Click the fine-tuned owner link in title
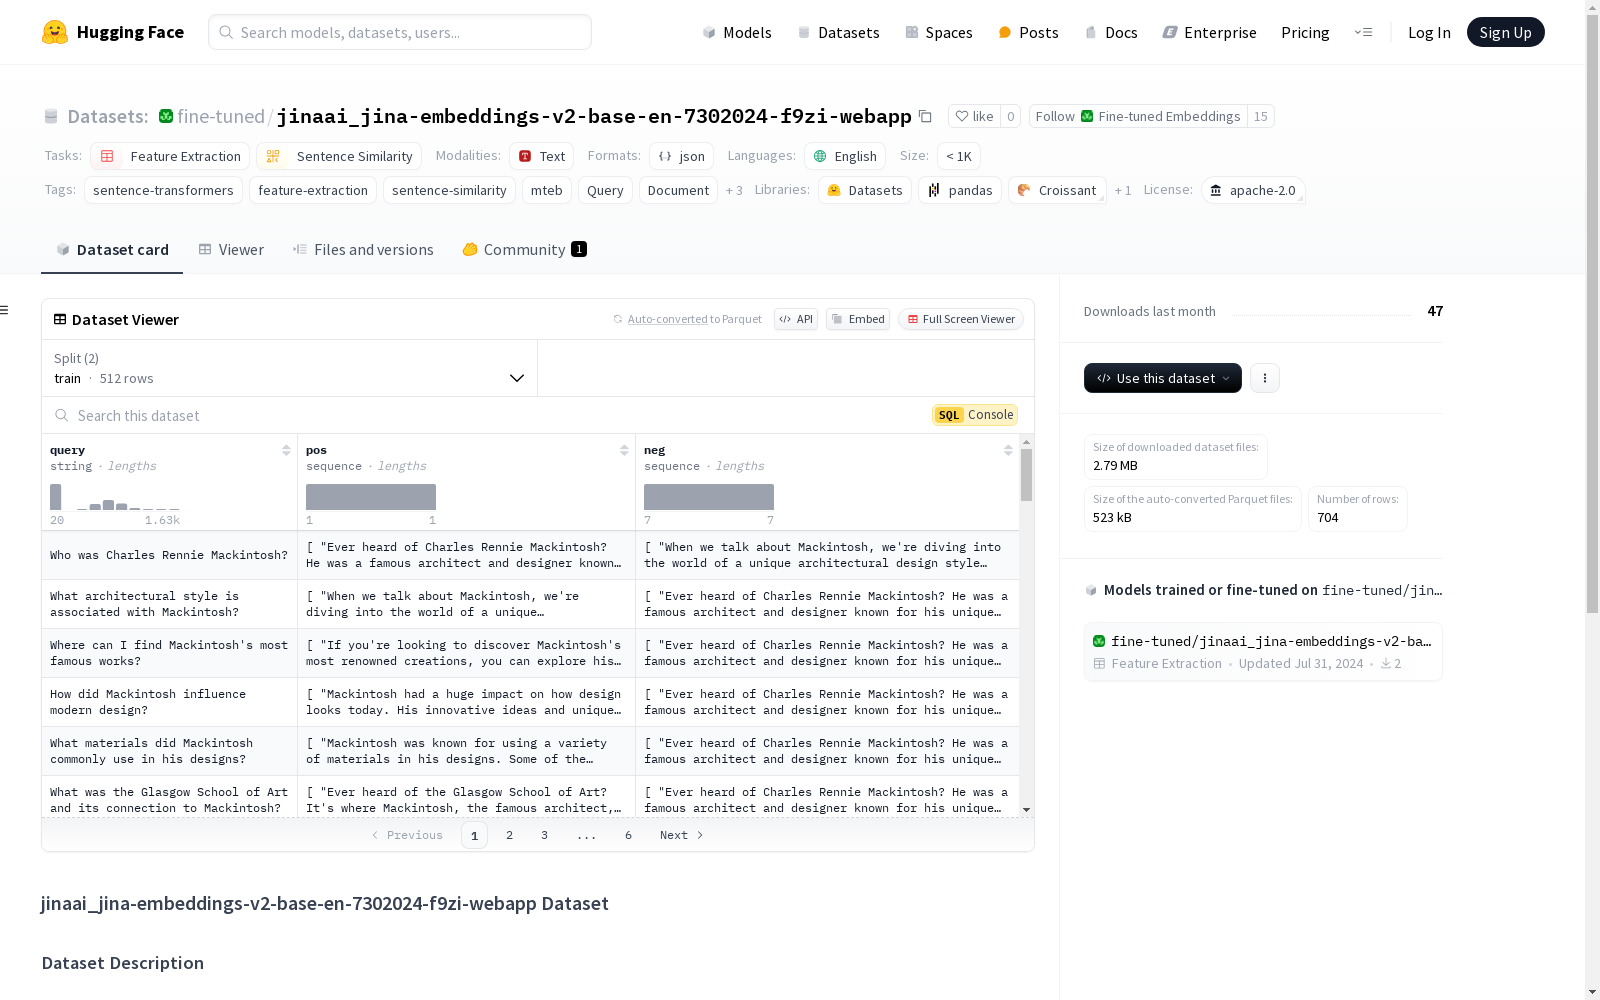 click(221, 116)
